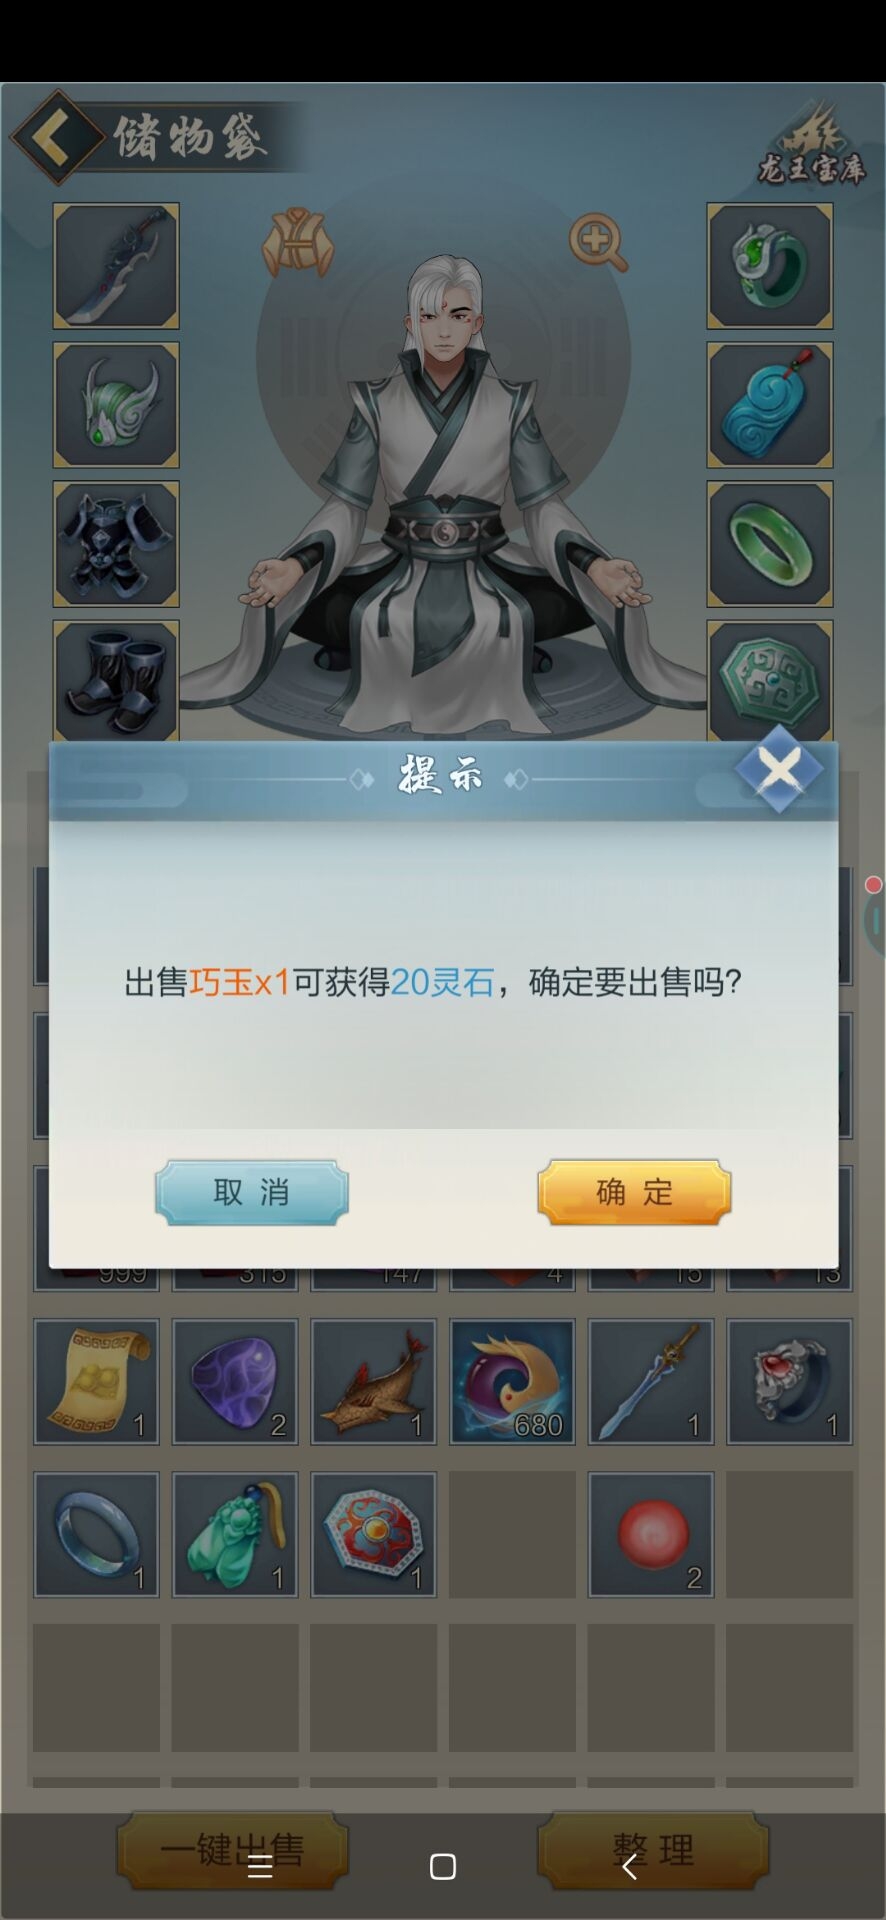Select the equipped jade ring with gem
This screenshot has width=886, height=1920.
click(770, 266)
